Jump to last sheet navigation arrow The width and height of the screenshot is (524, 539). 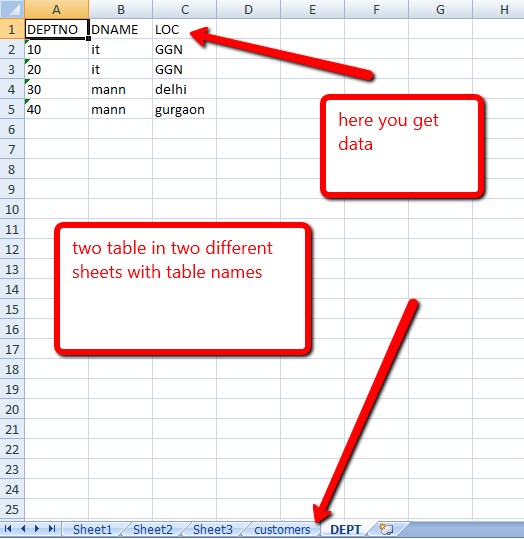tap(52, 528)
